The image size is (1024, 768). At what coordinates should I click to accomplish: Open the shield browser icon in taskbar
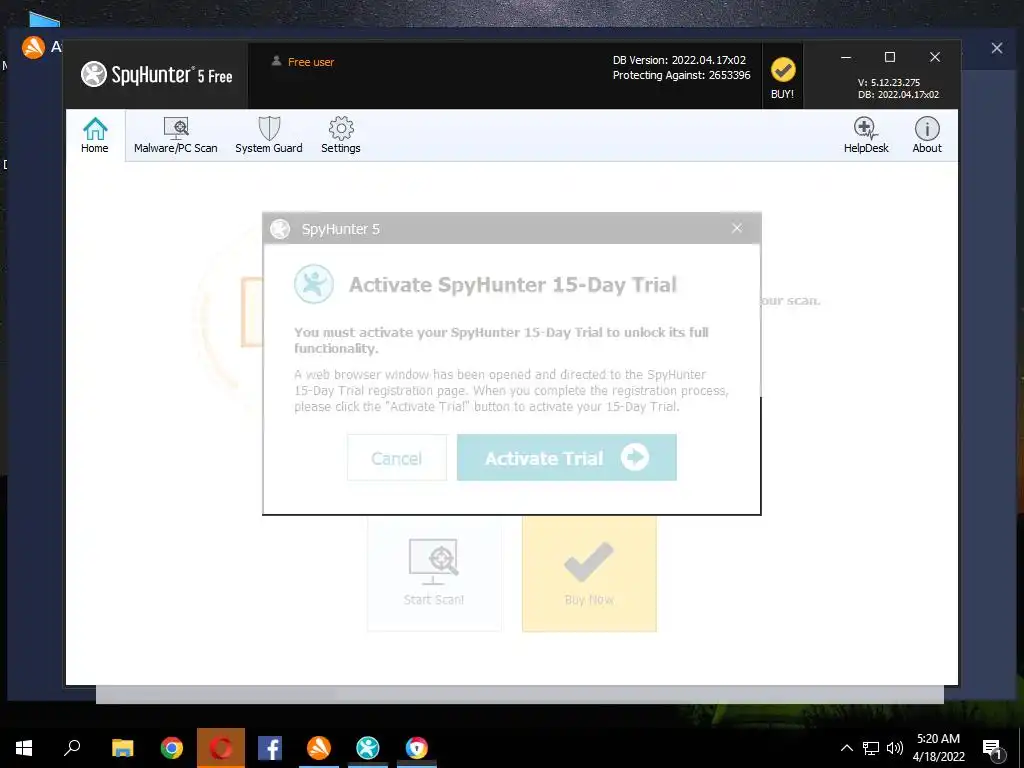coord(417,748)
